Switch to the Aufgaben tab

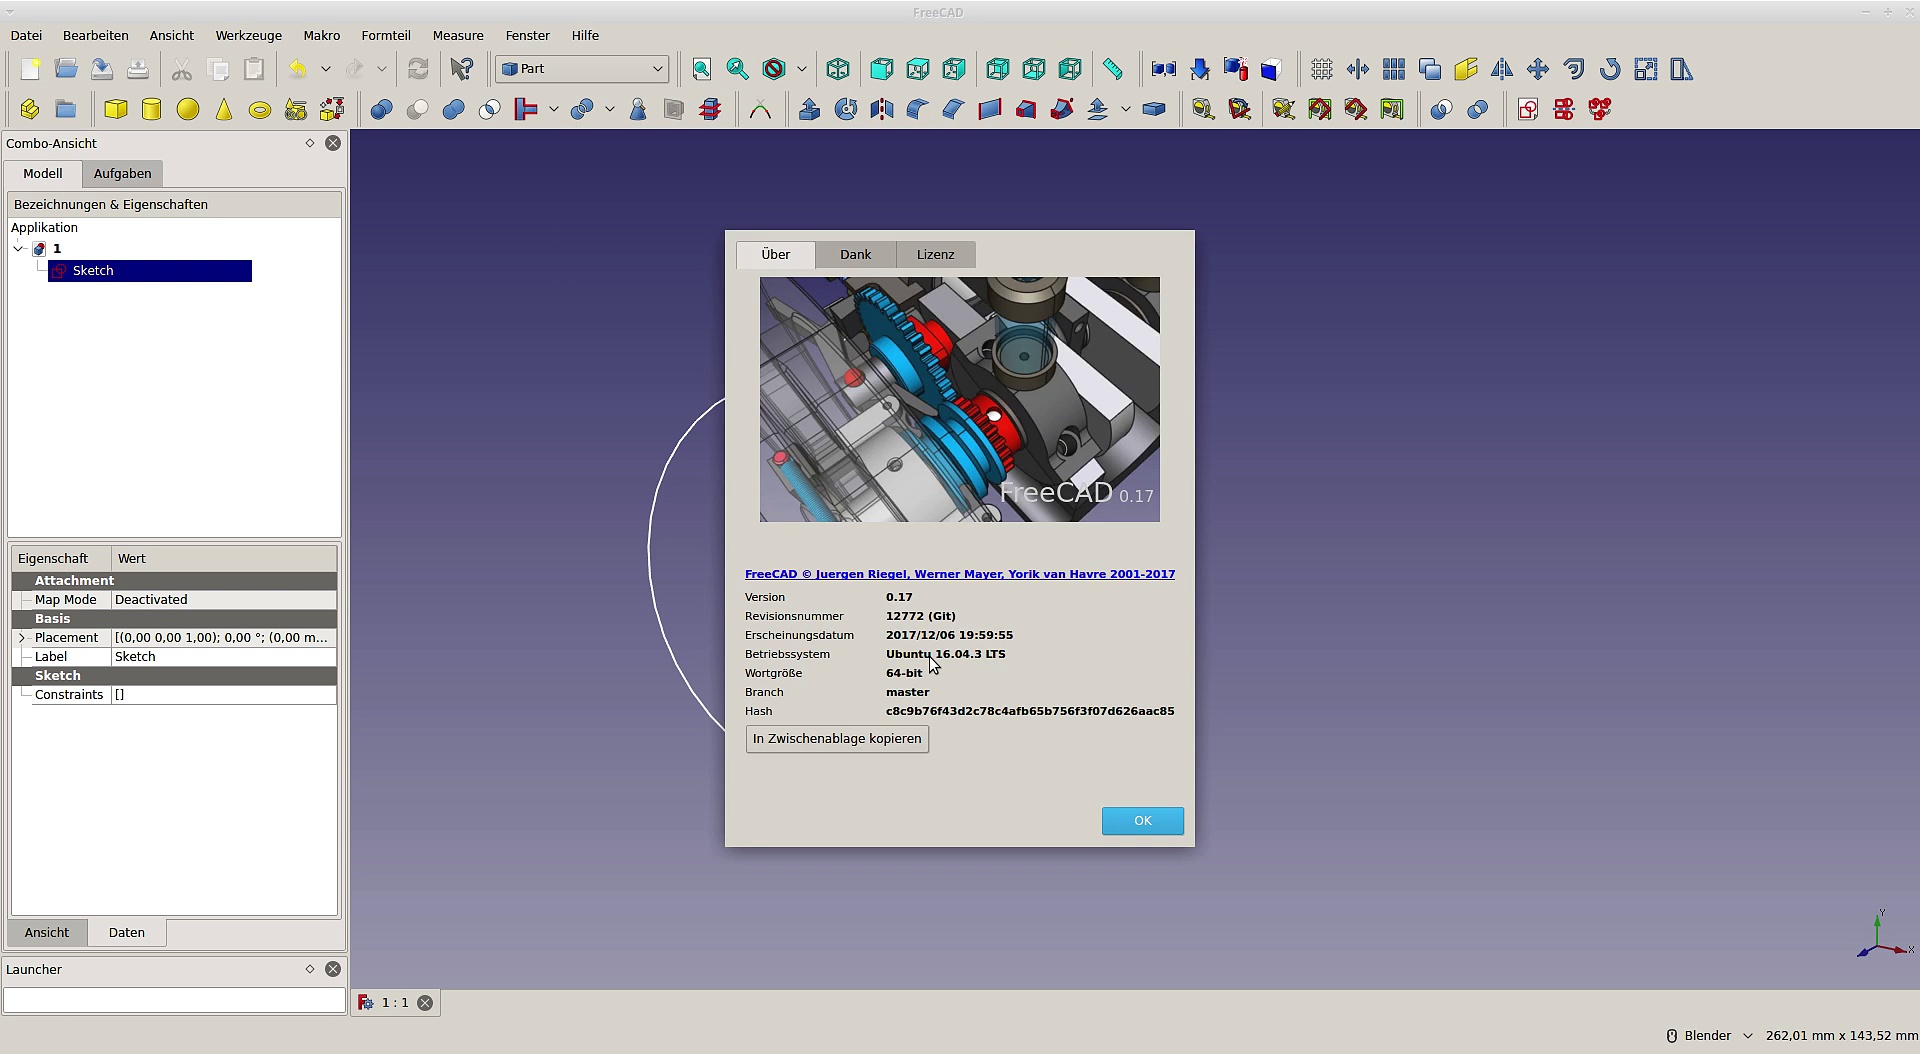[122, 174]
